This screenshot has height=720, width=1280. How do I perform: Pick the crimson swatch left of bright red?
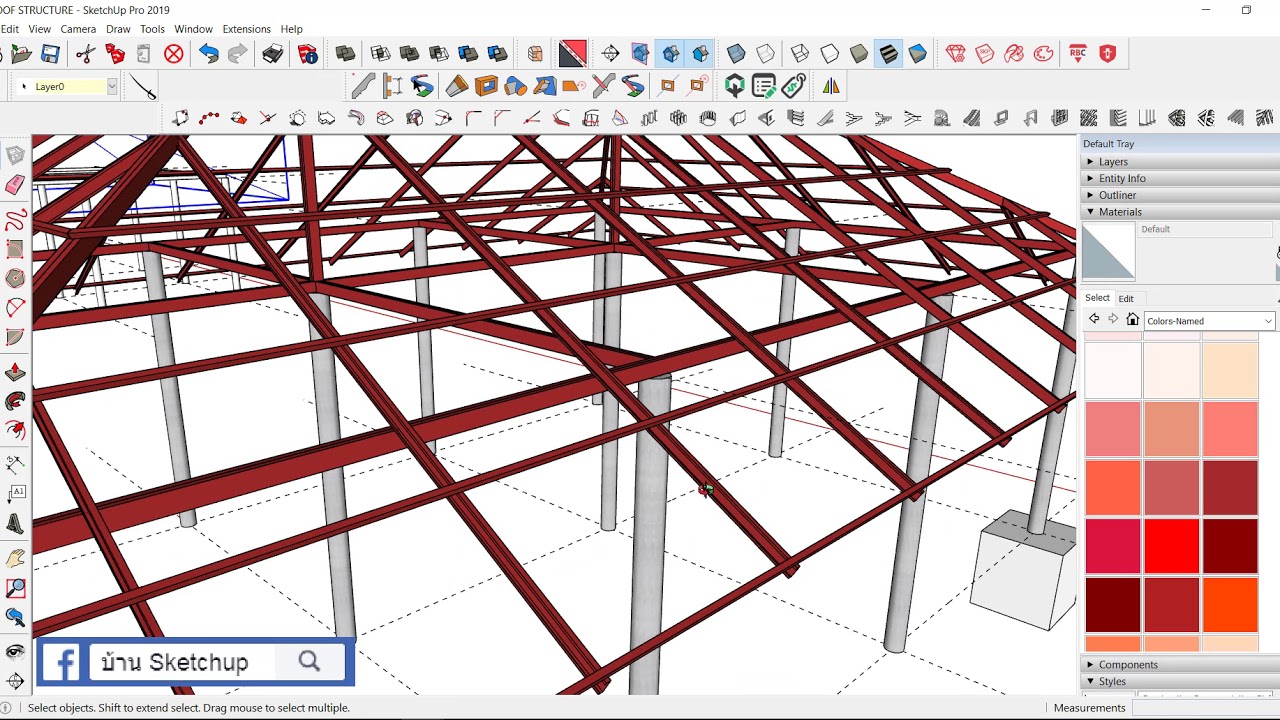pos(1113,546)
